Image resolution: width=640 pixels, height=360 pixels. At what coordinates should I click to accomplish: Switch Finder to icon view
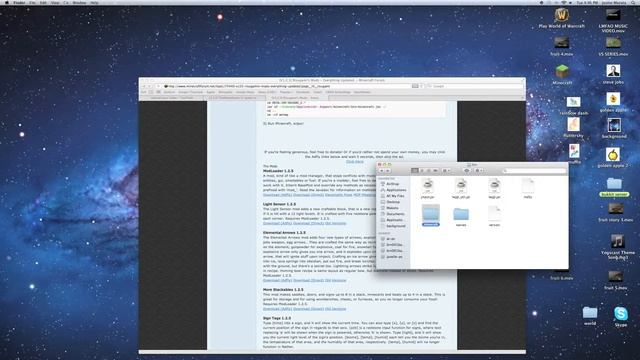415,171
